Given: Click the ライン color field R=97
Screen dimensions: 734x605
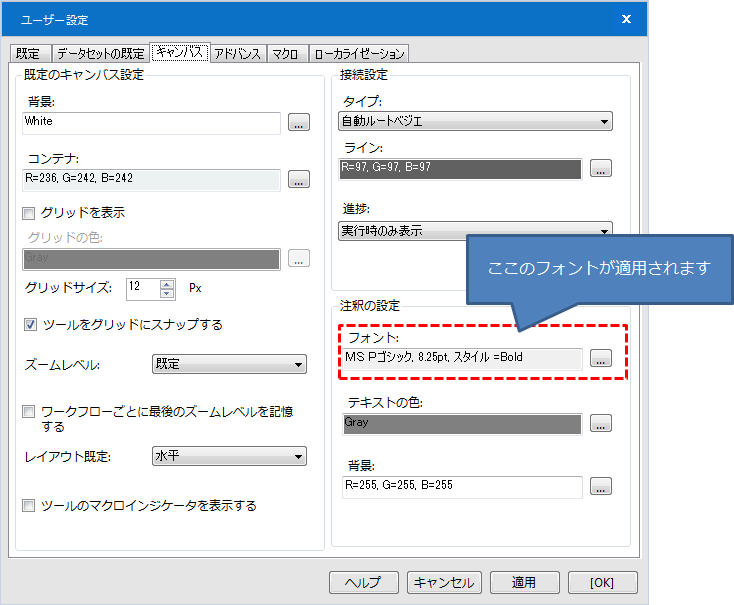Looking at the screenshot, I should (x=461, y=169).
